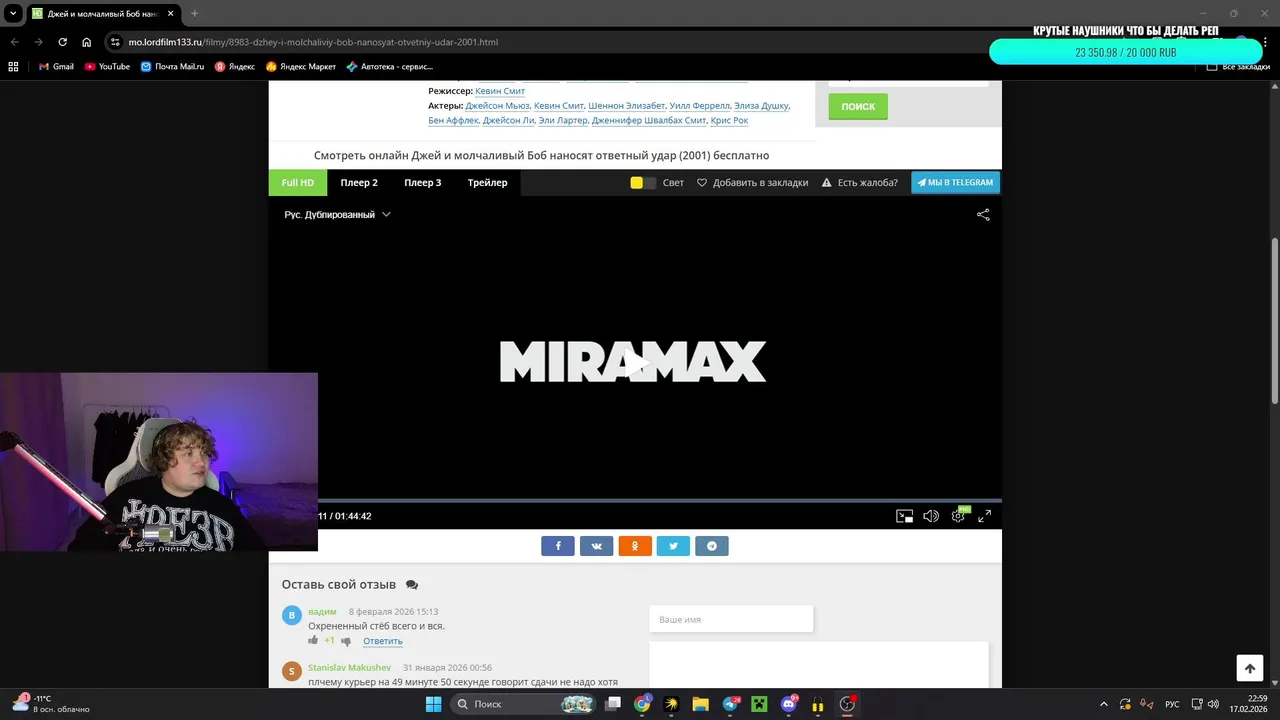Open YouTube bookmark

point(107,66)
